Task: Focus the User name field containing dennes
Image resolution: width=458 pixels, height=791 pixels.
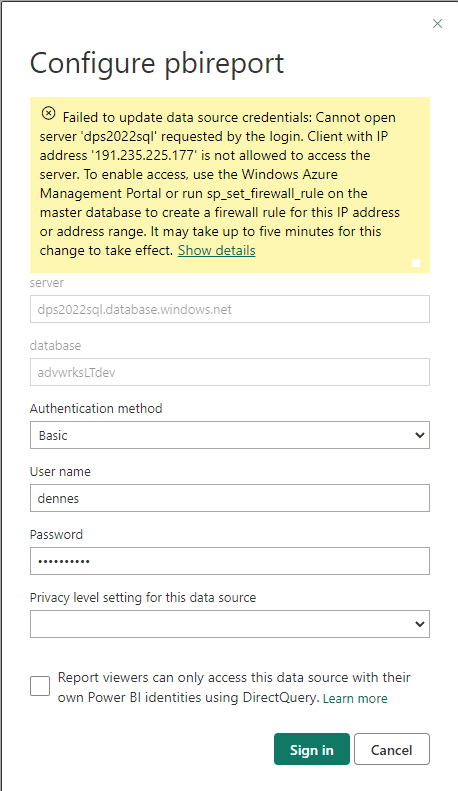Action: pyautogui.click(x=230, y=498)
